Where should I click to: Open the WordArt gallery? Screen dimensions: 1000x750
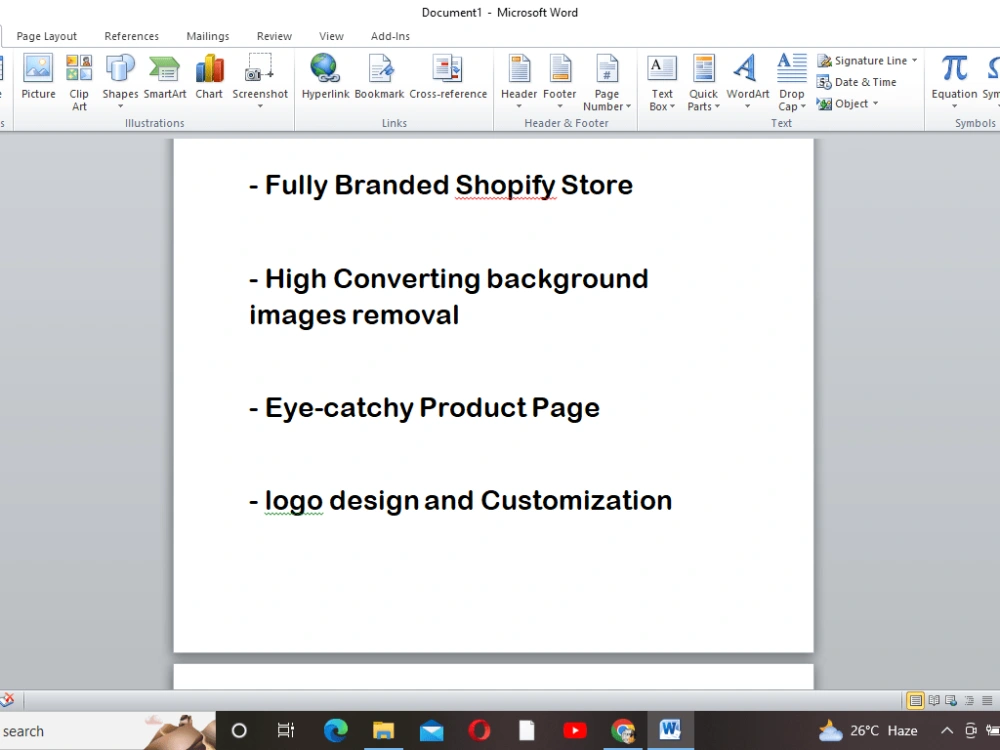point(747,82)
